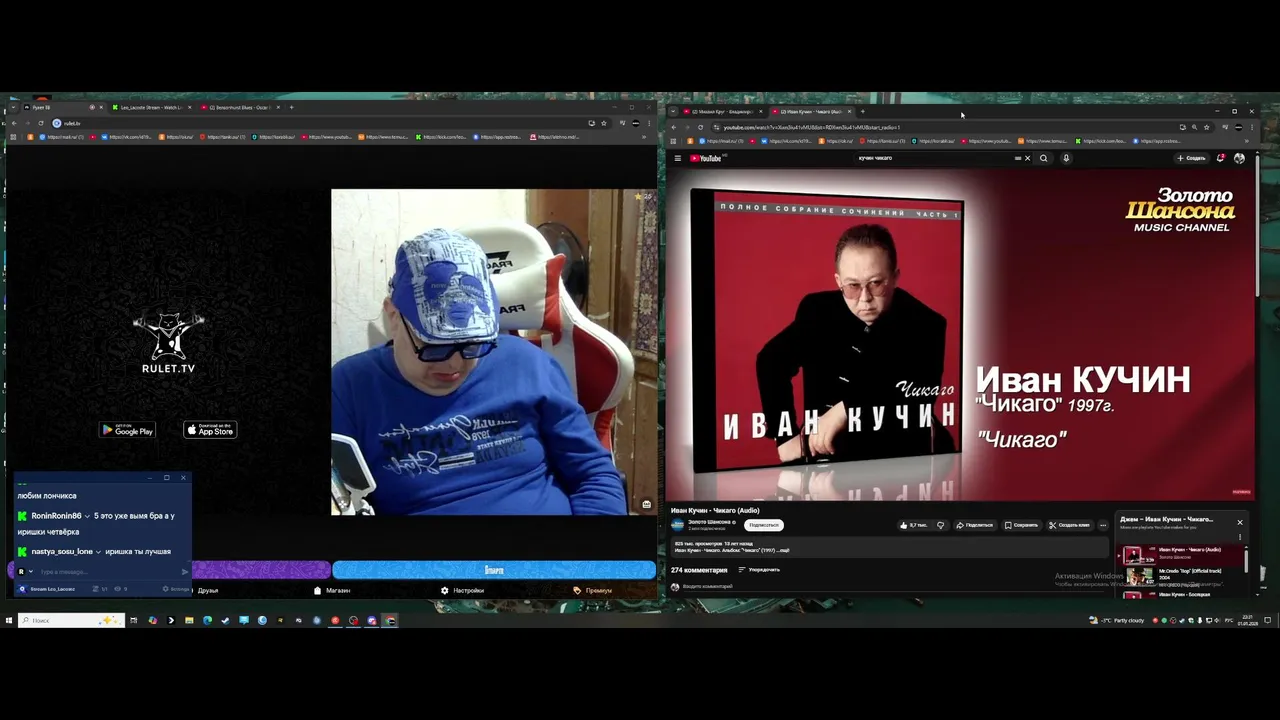
Task: Subscribe with Подписаться button
Action: pyautogui.click(x=763, y=525)
